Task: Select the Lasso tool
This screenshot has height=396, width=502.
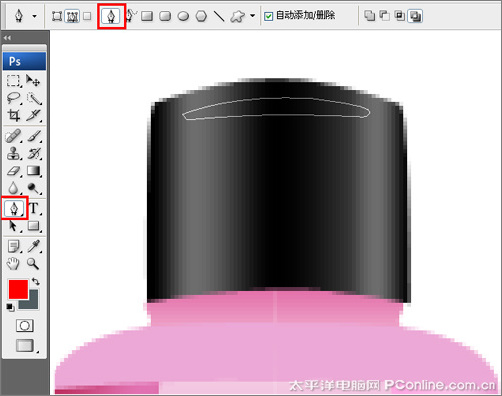Action: tap(14, 98)
